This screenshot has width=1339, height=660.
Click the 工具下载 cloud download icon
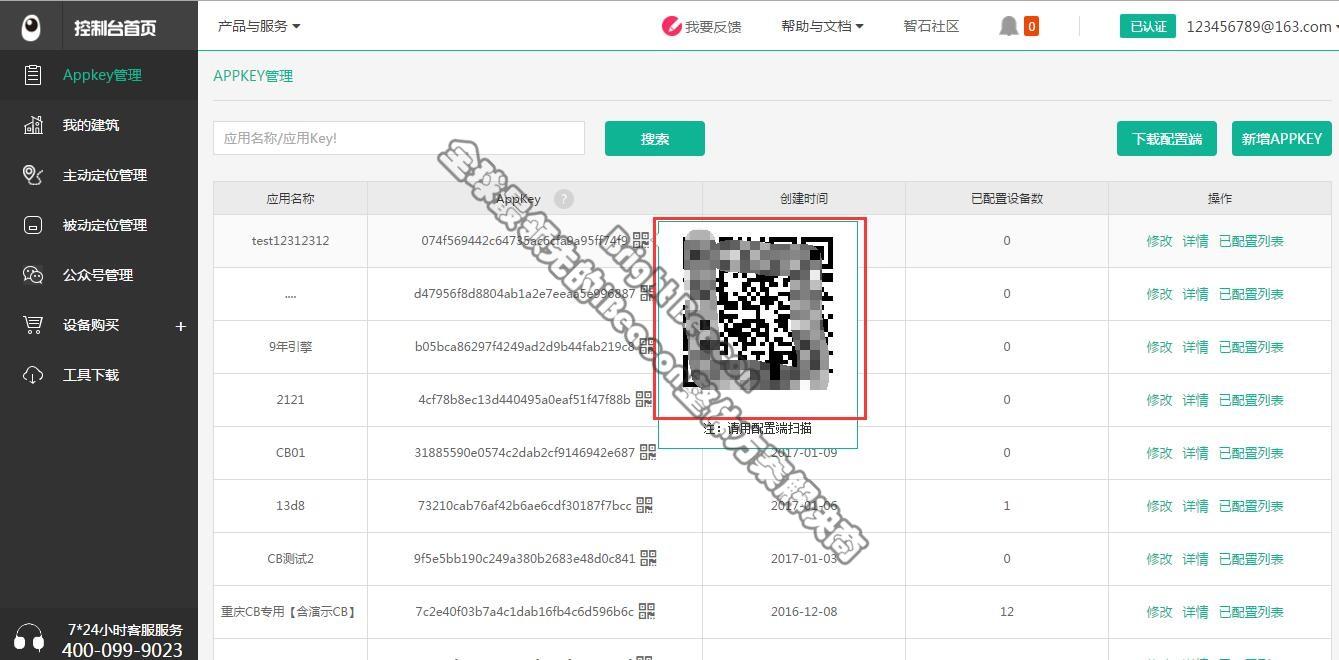click(x=33, y=375)
